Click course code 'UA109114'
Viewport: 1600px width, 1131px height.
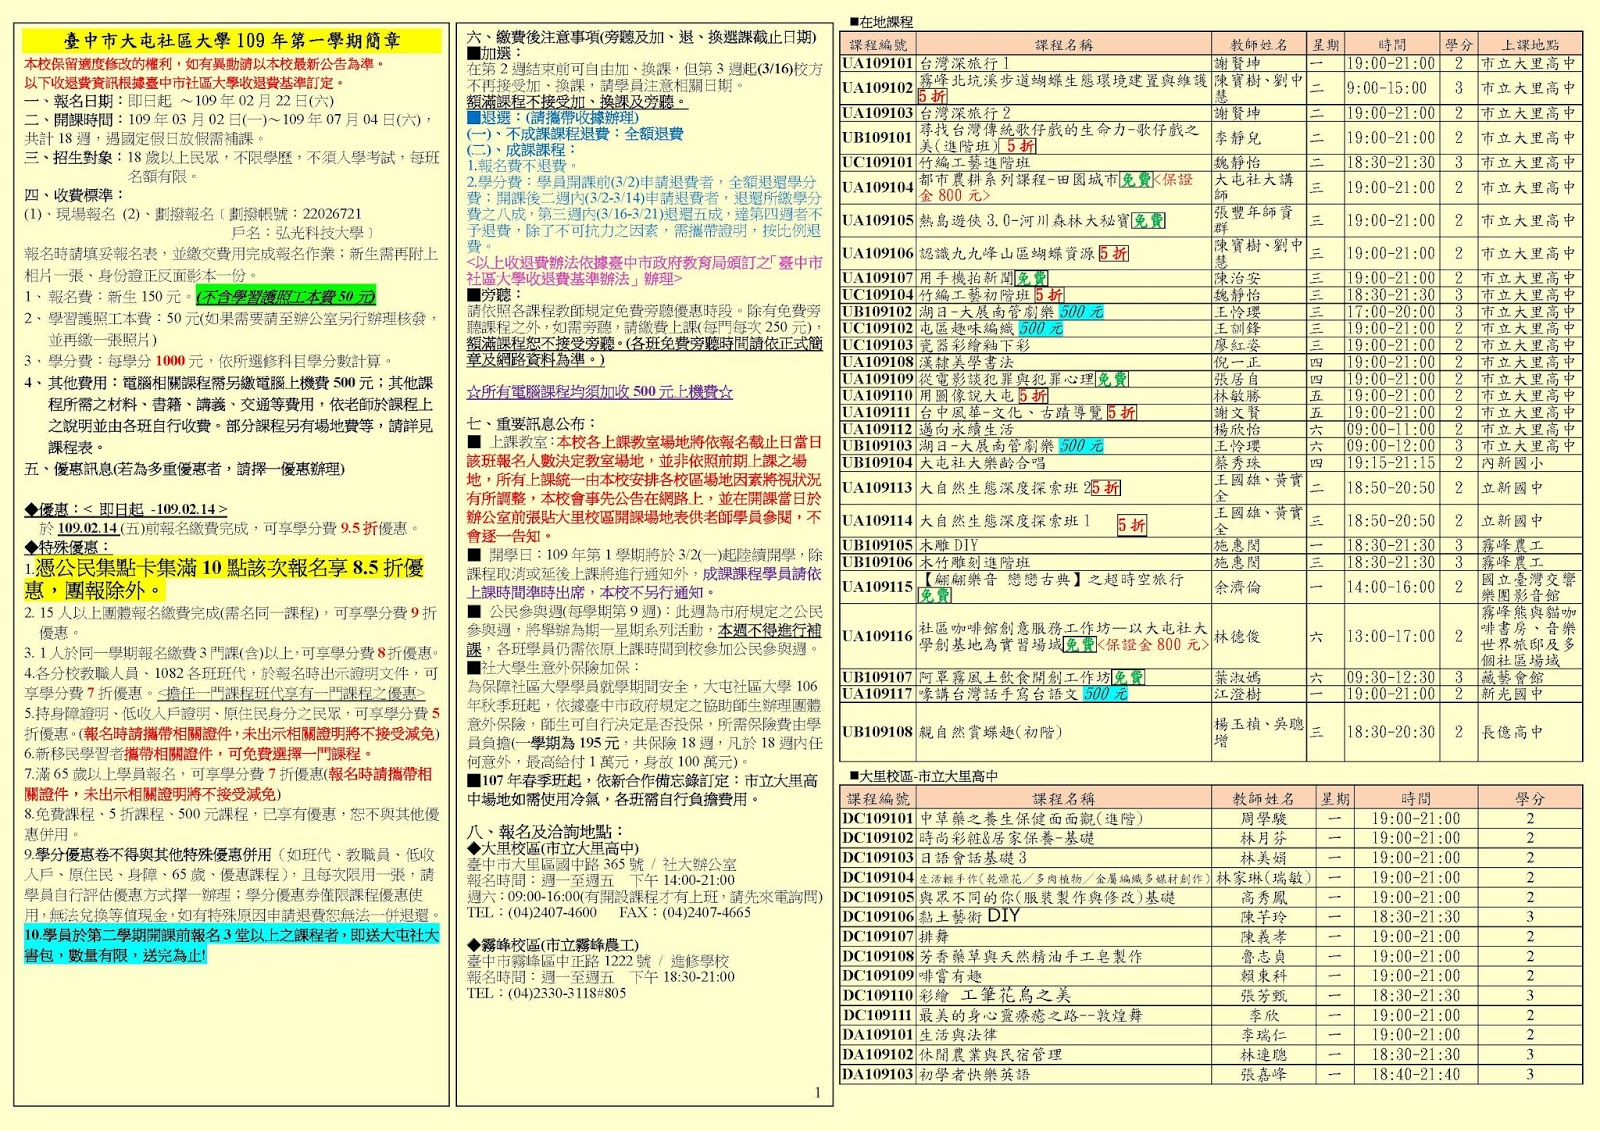tap(877, 521)
